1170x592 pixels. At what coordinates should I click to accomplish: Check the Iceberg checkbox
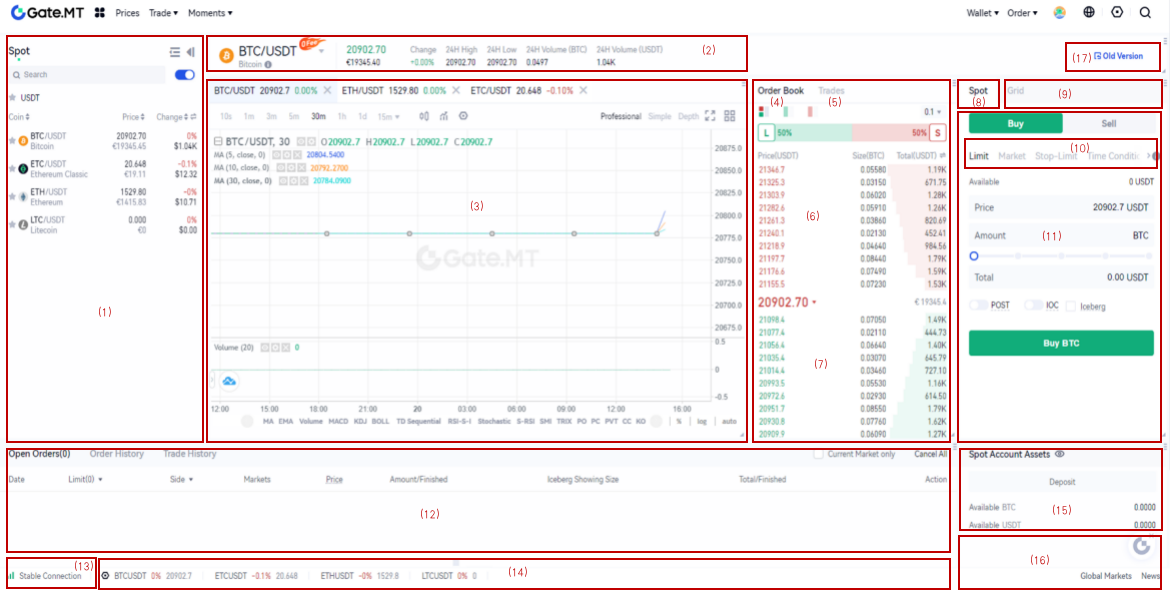pyautogui.click(x=1071, y=306)
